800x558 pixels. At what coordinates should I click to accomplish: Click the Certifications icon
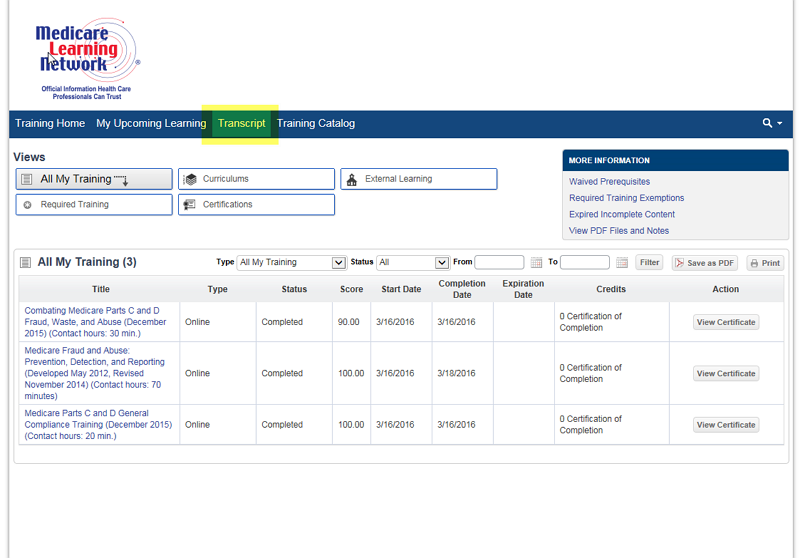click(x=189, y=205)
